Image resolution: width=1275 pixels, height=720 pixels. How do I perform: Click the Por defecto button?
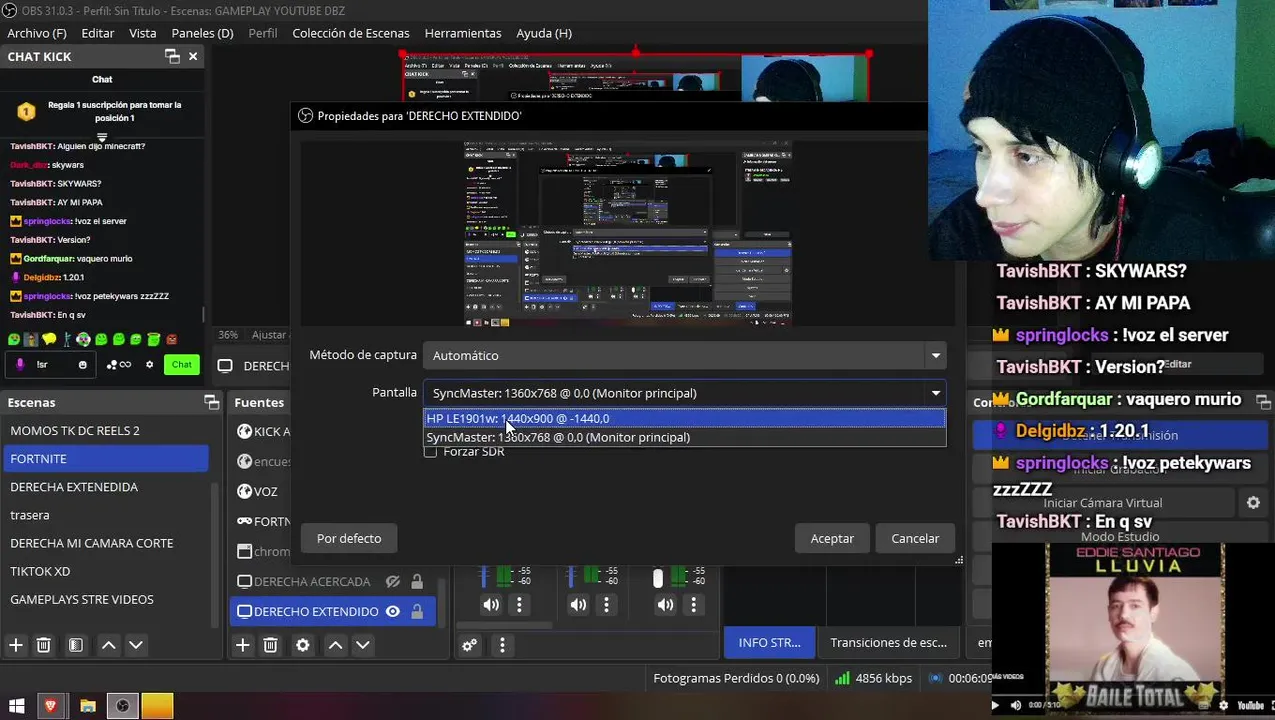coord(349,538)
